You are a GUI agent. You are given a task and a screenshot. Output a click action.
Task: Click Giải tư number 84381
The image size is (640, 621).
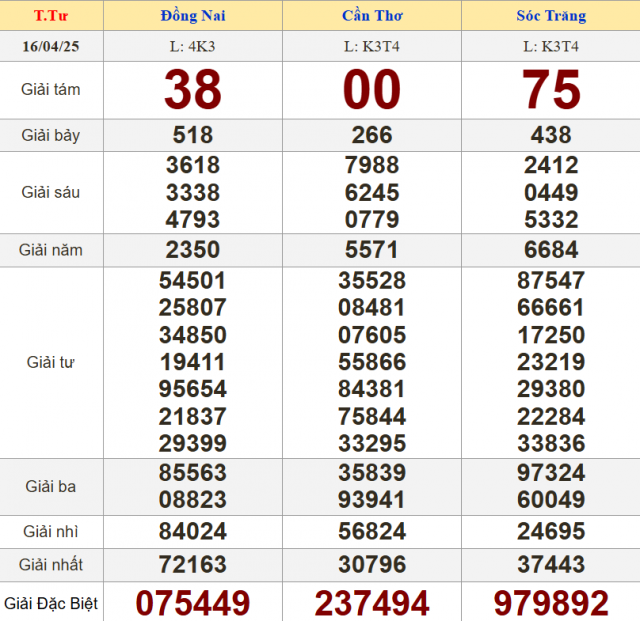372,389
